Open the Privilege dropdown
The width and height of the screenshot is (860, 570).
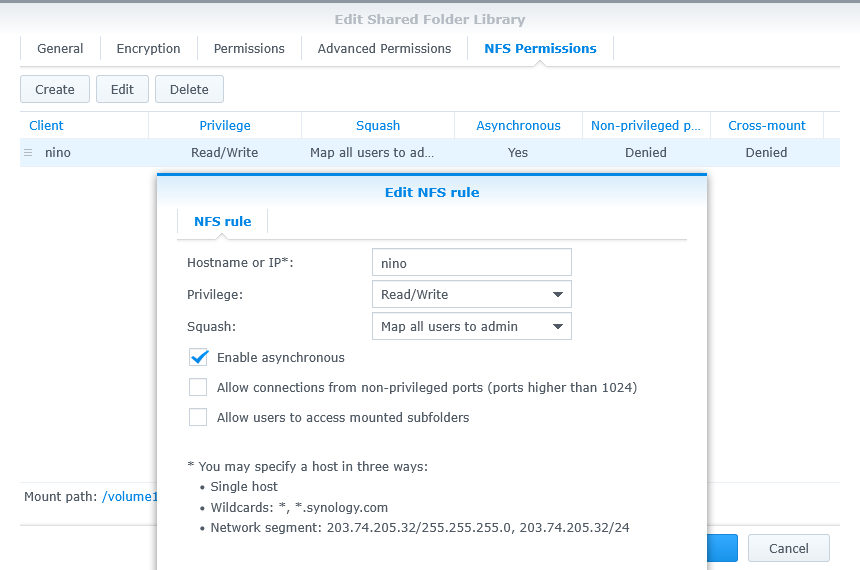pyautogui.click(x=472, y=295)
